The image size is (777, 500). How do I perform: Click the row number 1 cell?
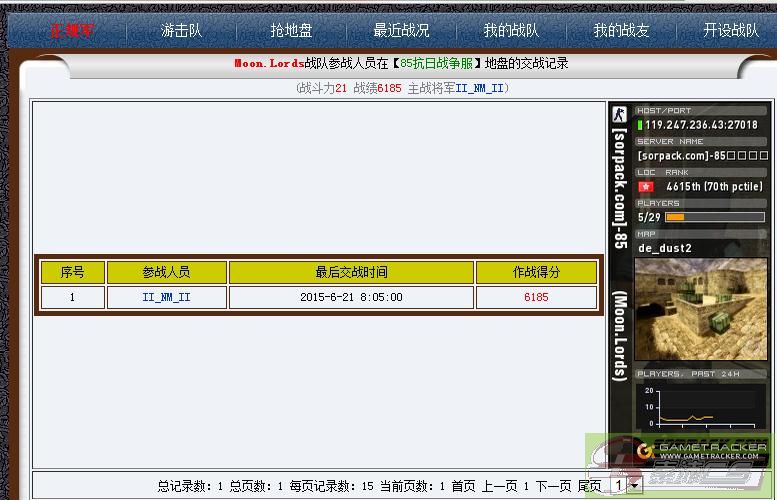point(73,297)
